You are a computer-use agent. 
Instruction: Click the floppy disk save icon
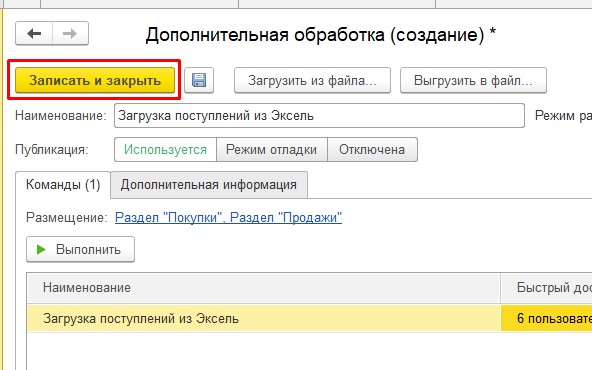[x=199, y=80]
